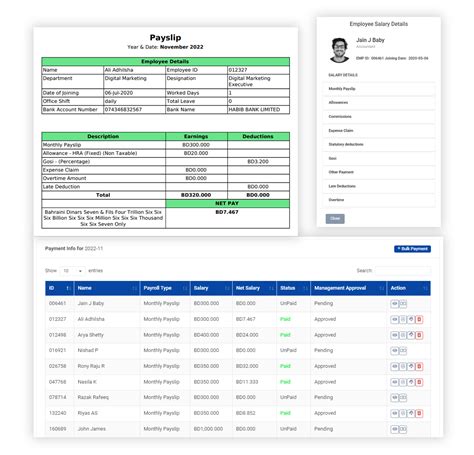Click red delete icon in Arya Shetty's row
This screenshot has height=455, width=474.
point(419,335)
